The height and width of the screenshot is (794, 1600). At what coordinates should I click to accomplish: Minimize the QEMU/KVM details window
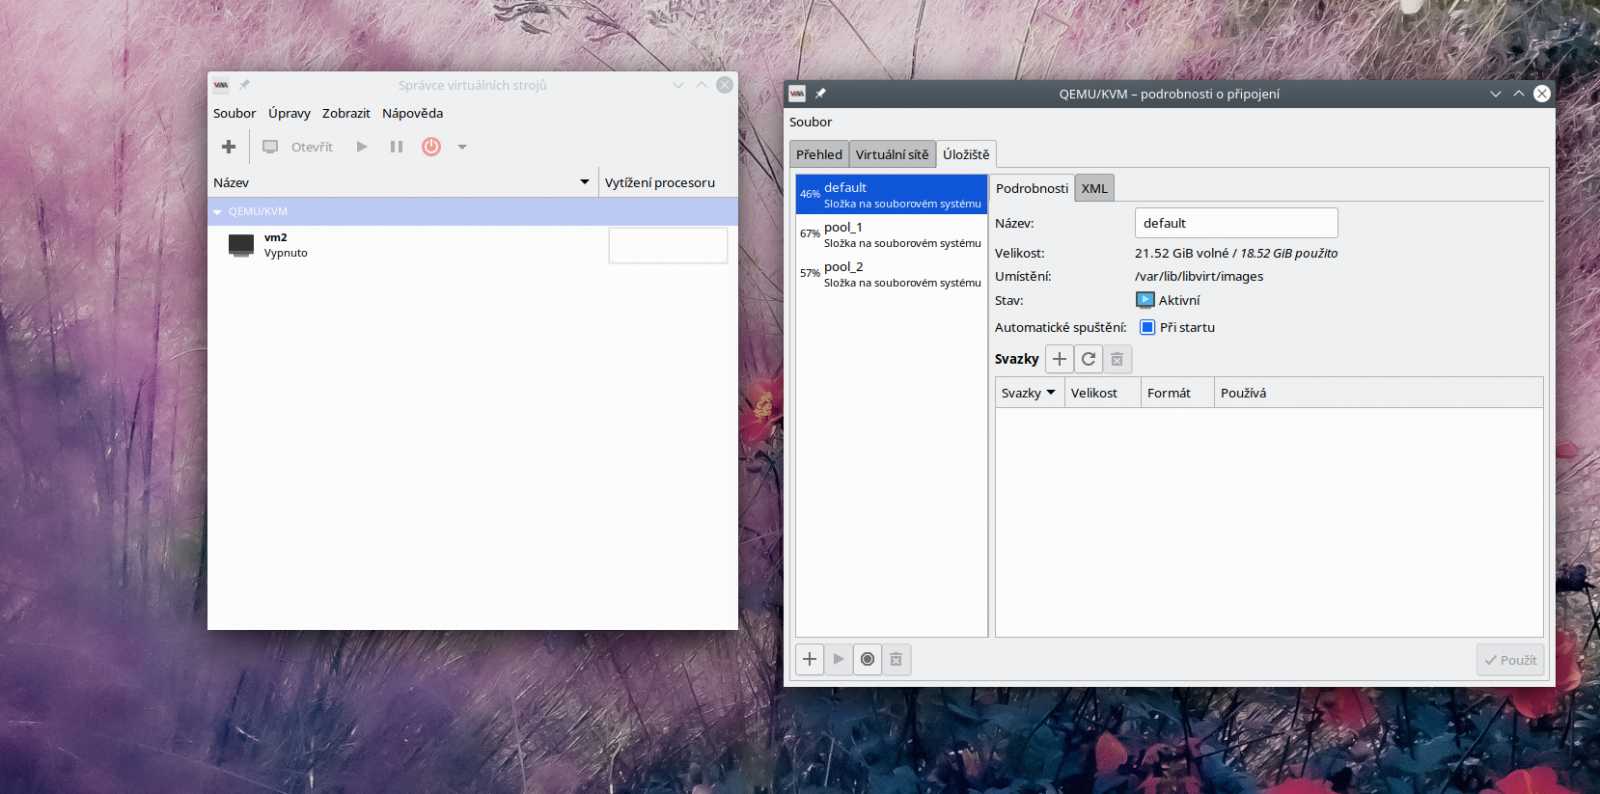pyautogui.click(x=1495, y=93)
